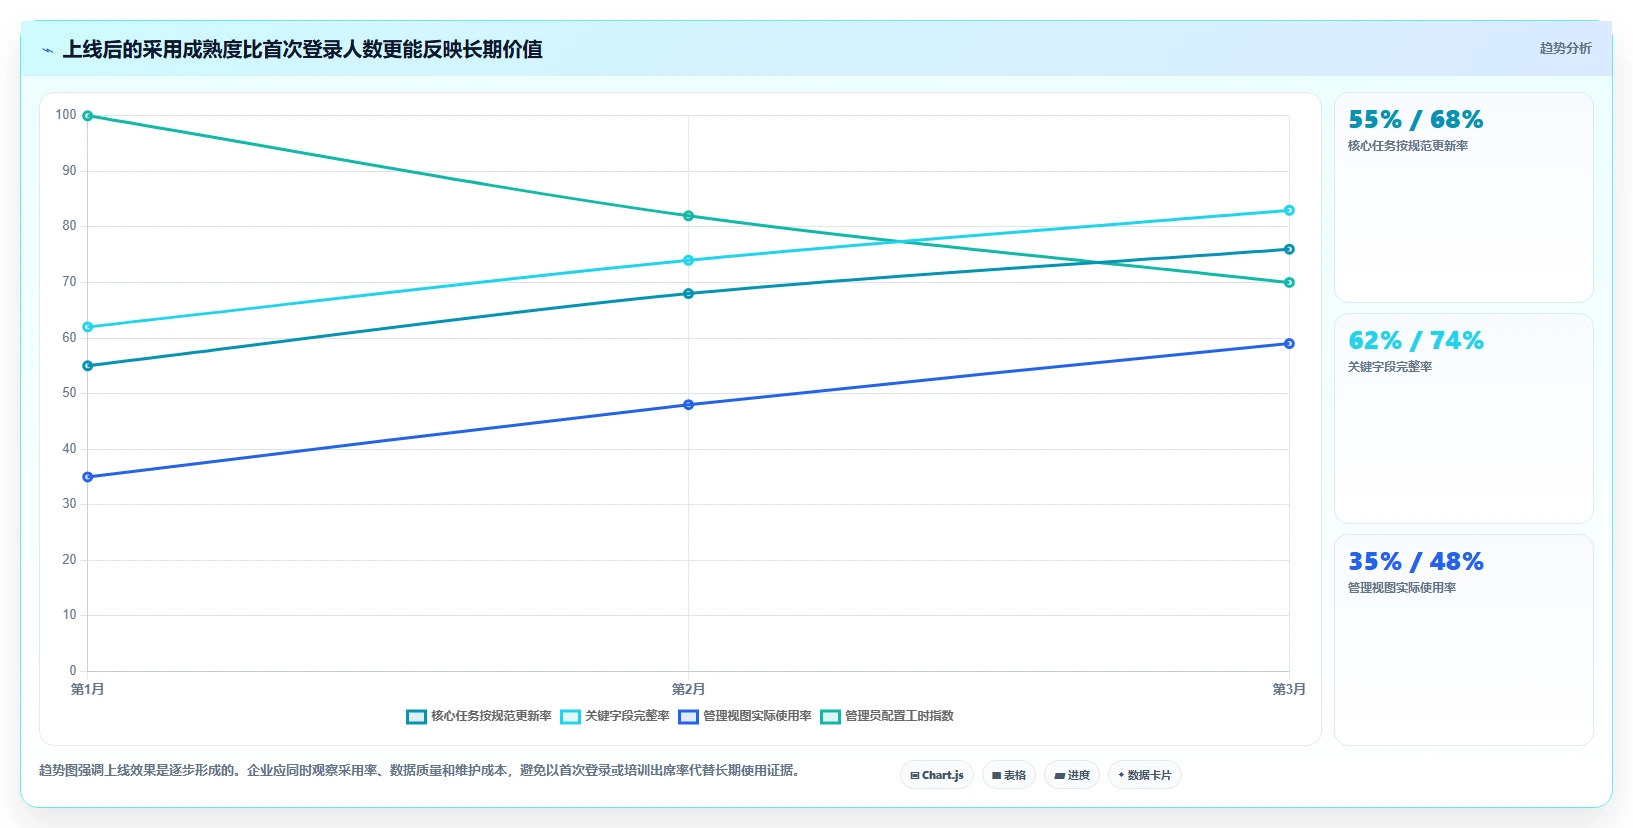This screenshot has width=1633, height=828.
Task: Click the 第1月 x-axis label
Action: point(88,689)
